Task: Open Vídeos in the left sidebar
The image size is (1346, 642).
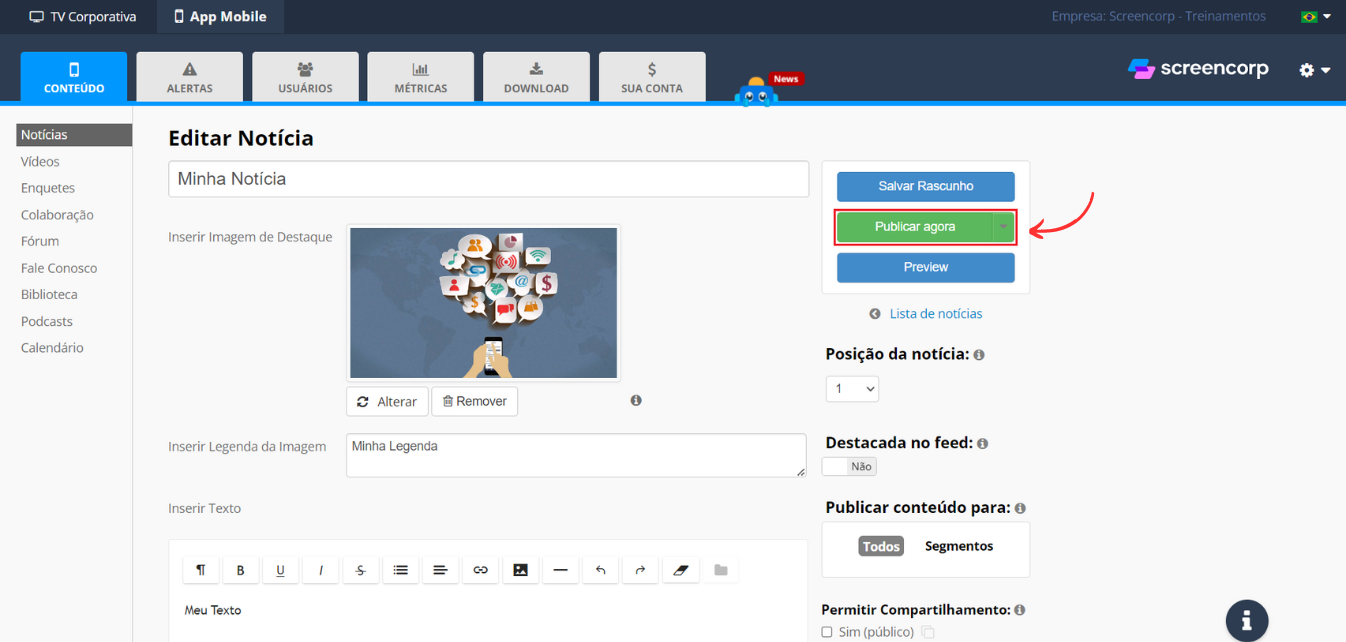Action: pos(40,161)
